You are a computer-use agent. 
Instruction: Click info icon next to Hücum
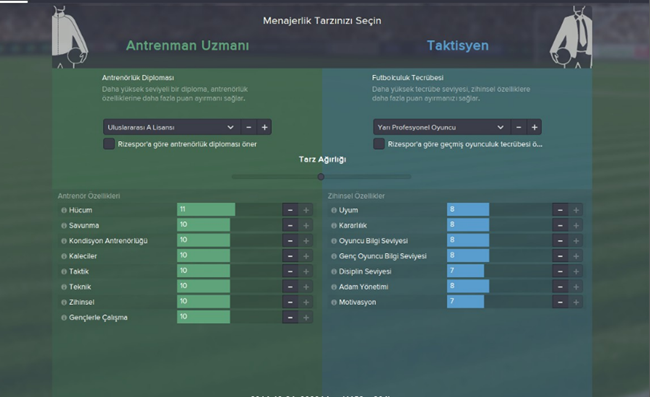pyautogui.click(x=64, y=210)
